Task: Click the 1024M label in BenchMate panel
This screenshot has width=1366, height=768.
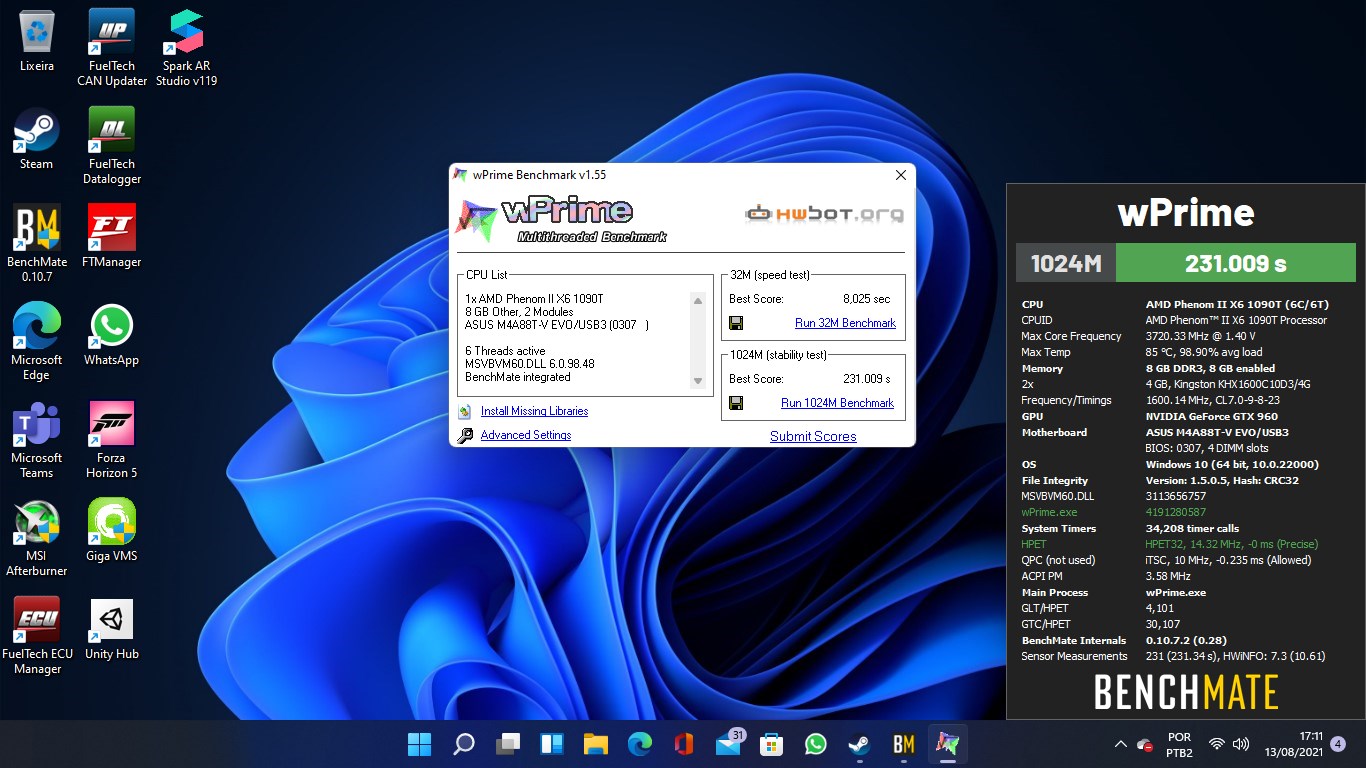Action: (1066, 264)
